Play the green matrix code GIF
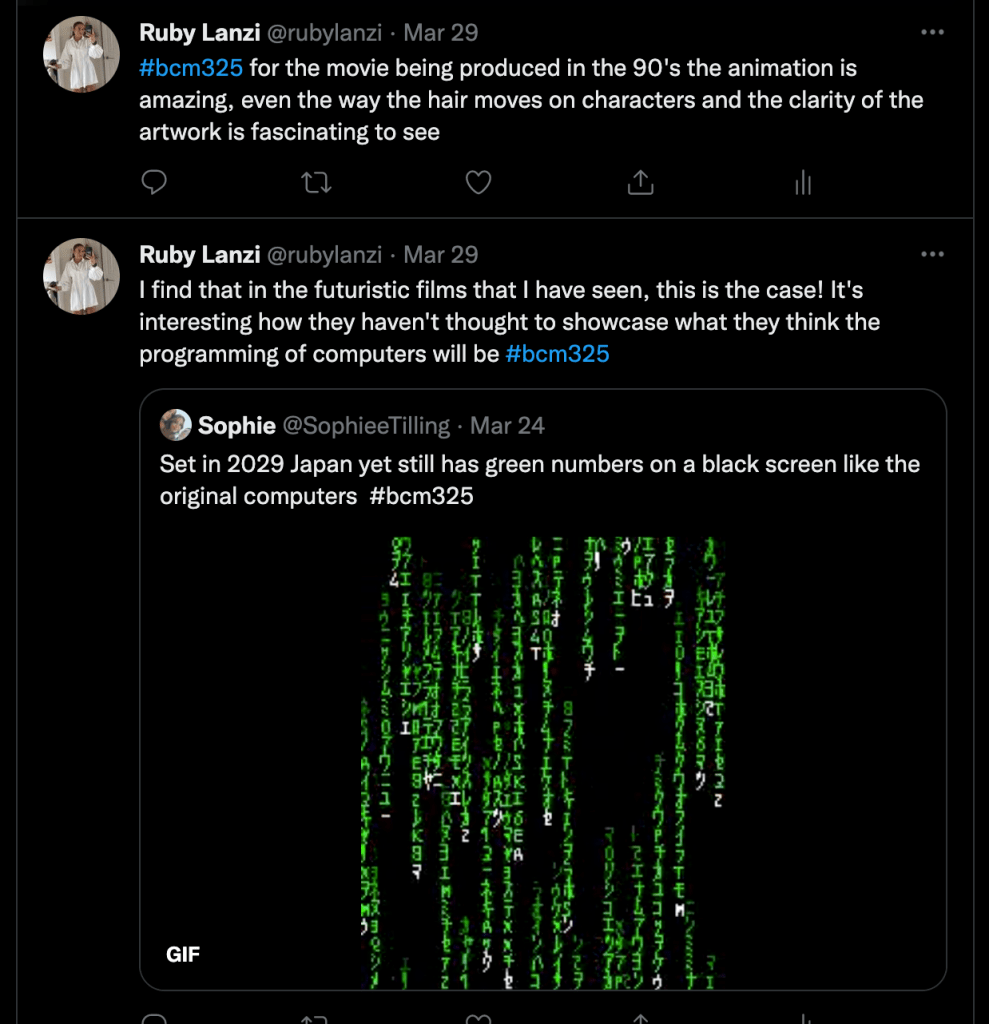Screen dimensions: 989x1024 tap(543, 760)
